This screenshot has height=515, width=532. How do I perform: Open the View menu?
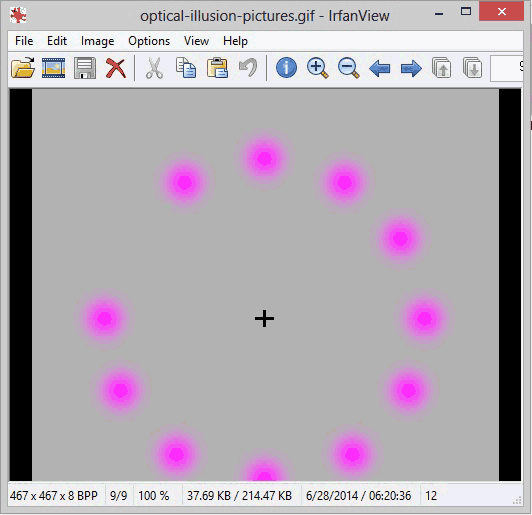tap(196, 41)
